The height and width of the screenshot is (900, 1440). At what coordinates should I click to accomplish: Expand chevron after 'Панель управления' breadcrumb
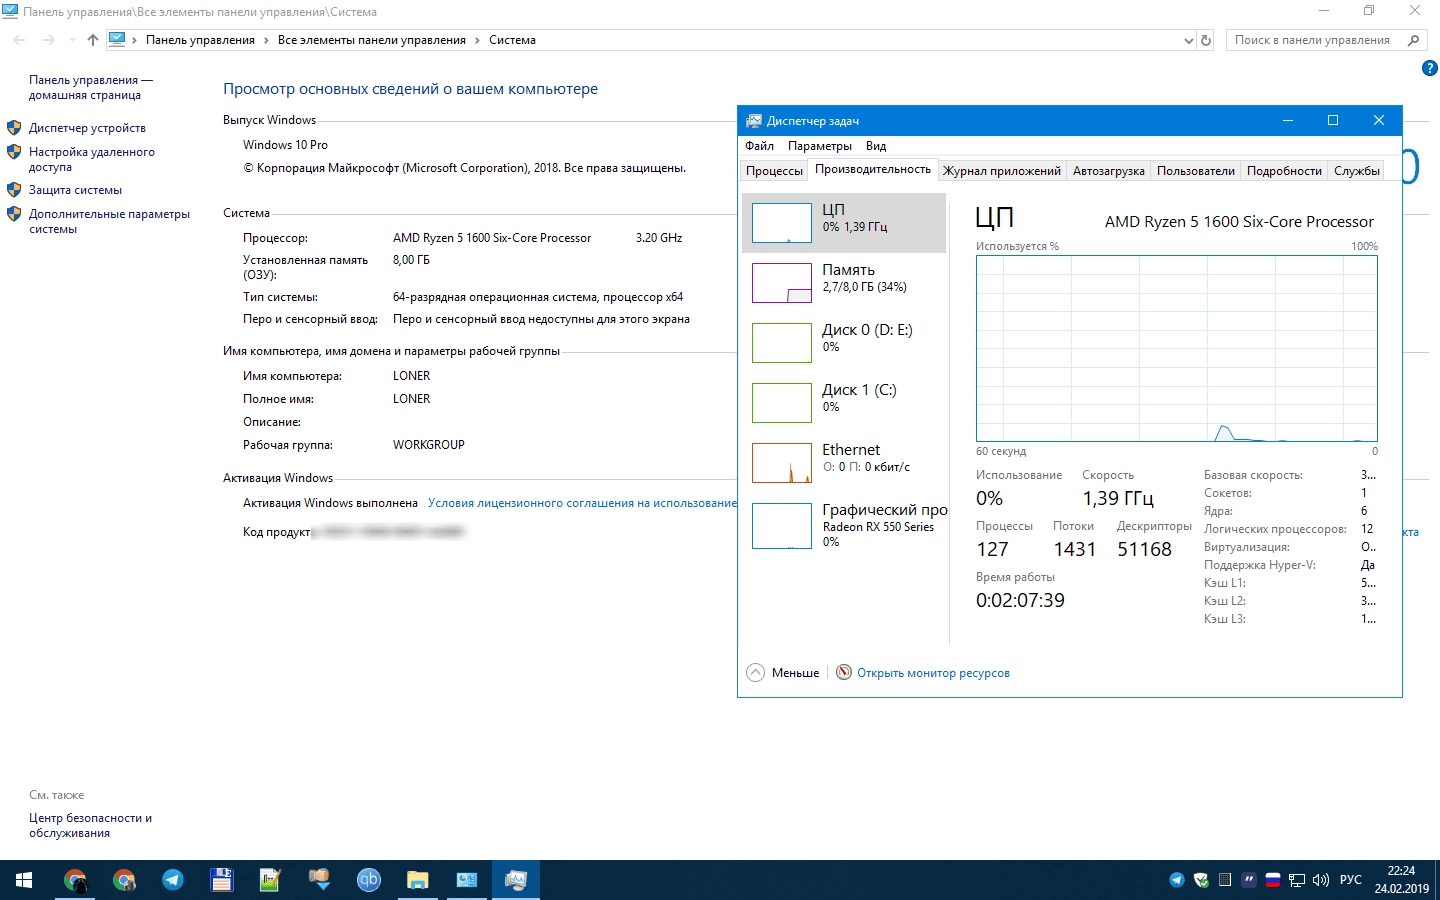[266, 40]
